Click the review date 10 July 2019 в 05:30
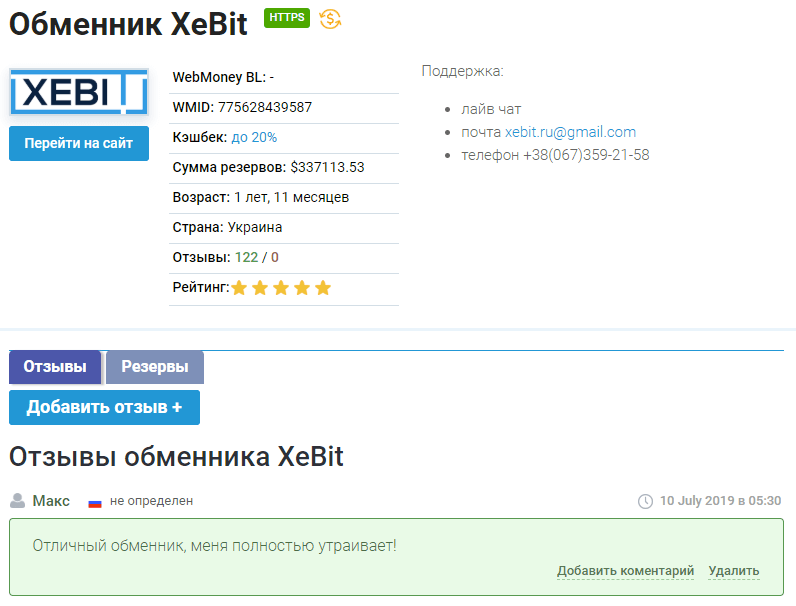This screenshot has width=796, height=606. point(720,501)
